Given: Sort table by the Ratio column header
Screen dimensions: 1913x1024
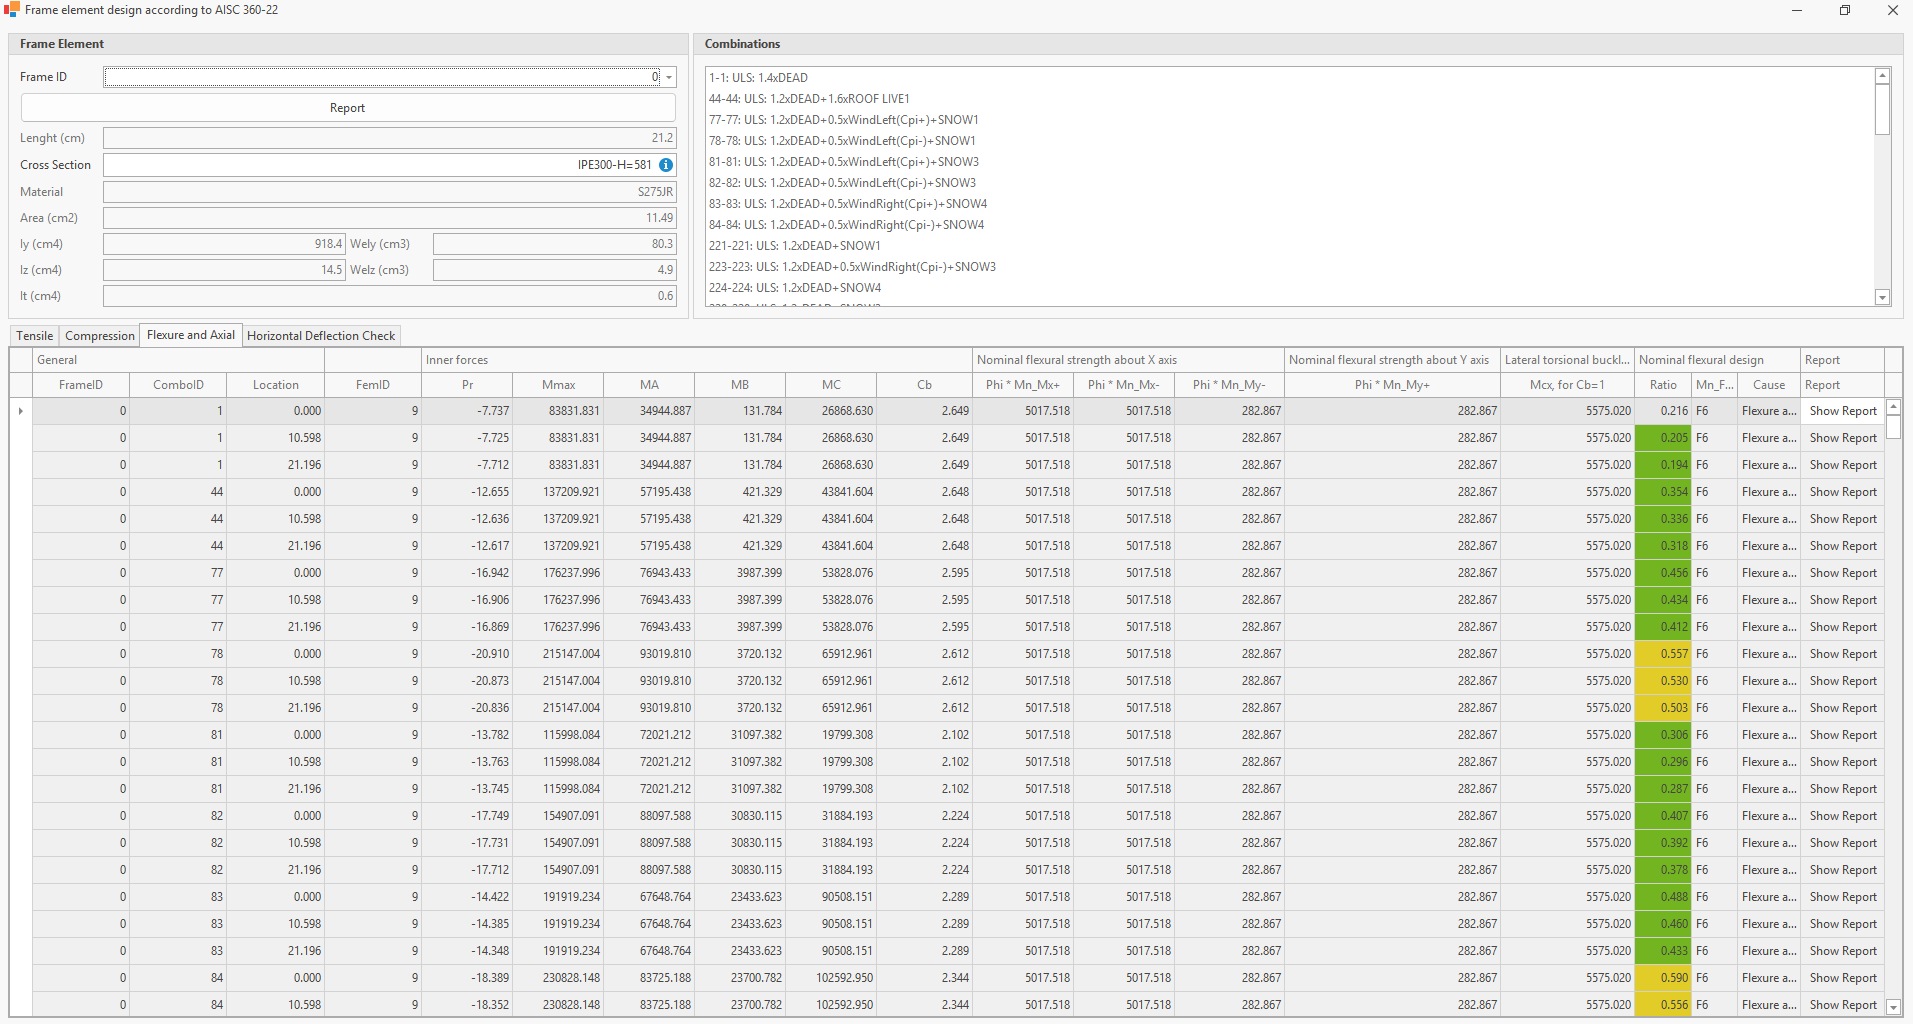Looking at the screenshot, I should click(x=1663, y=385).
